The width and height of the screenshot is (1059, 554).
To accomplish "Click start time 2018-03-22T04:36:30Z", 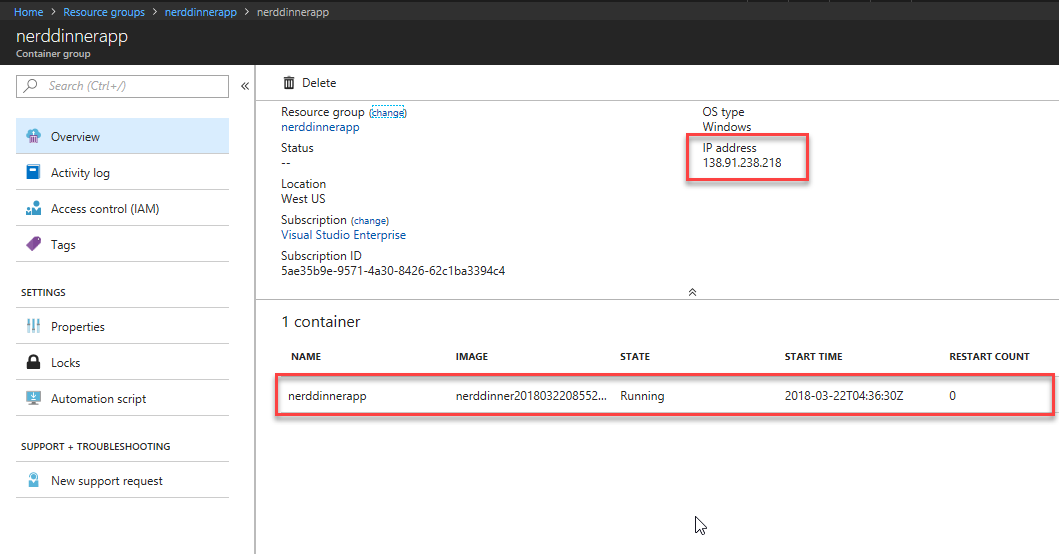I will (844, 396).
